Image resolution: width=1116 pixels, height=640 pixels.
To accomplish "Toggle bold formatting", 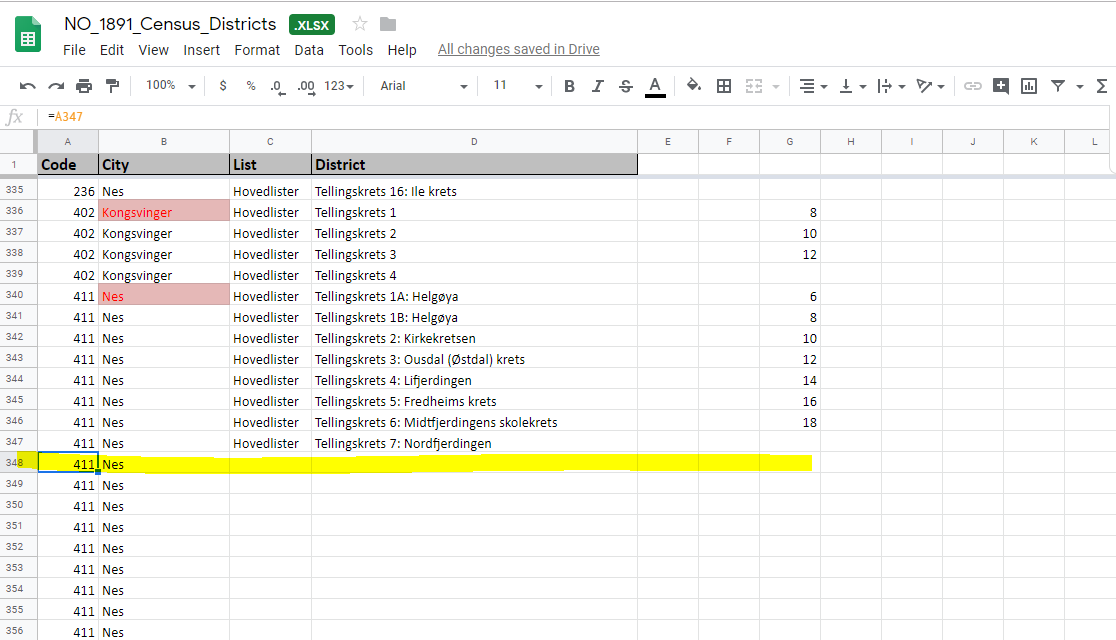I will (569, 86).
